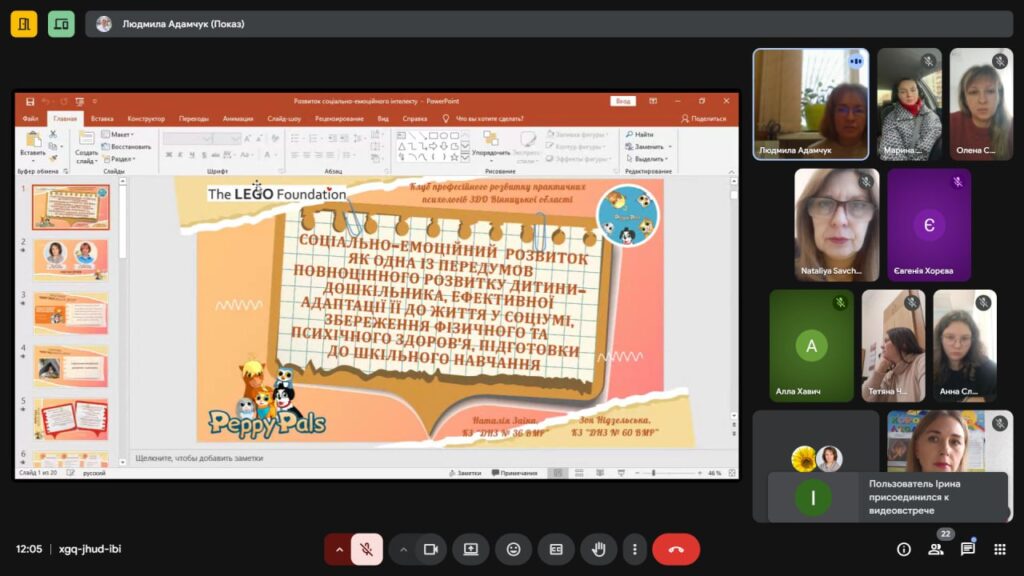
Task: Open the emoji reactions icon
Action: click(513, 549)
